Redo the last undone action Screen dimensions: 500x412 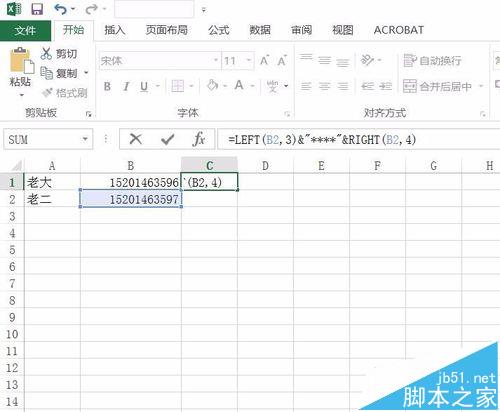(91, 9)
